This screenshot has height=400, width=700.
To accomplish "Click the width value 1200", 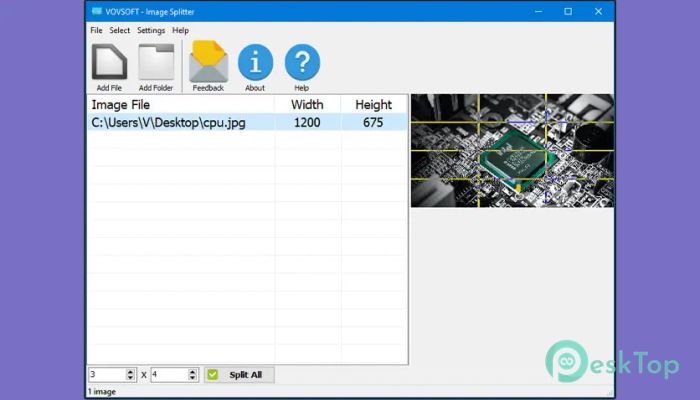I will click(x=307, y=122).
